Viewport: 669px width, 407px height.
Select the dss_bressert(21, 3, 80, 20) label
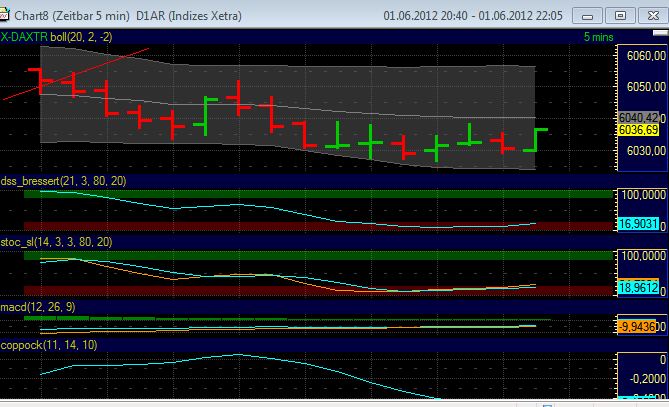63,181
